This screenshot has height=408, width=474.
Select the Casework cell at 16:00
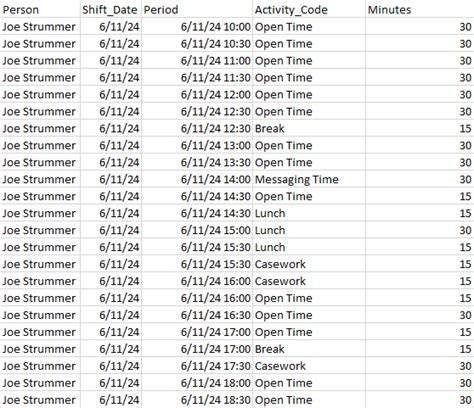click(309, 281)
